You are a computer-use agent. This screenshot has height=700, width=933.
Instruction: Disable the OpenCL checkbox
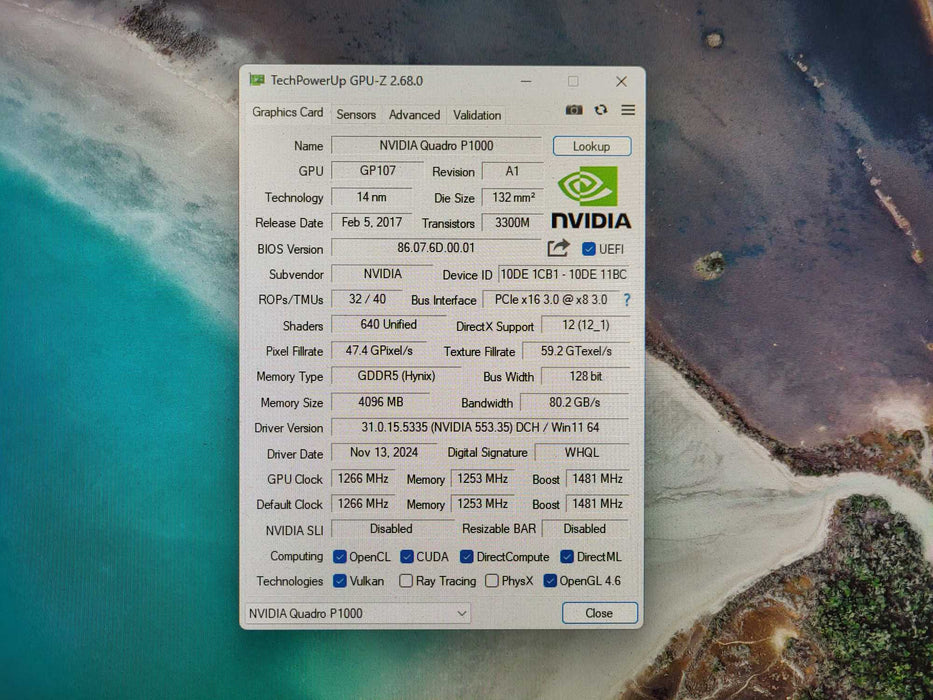[339, 556]
